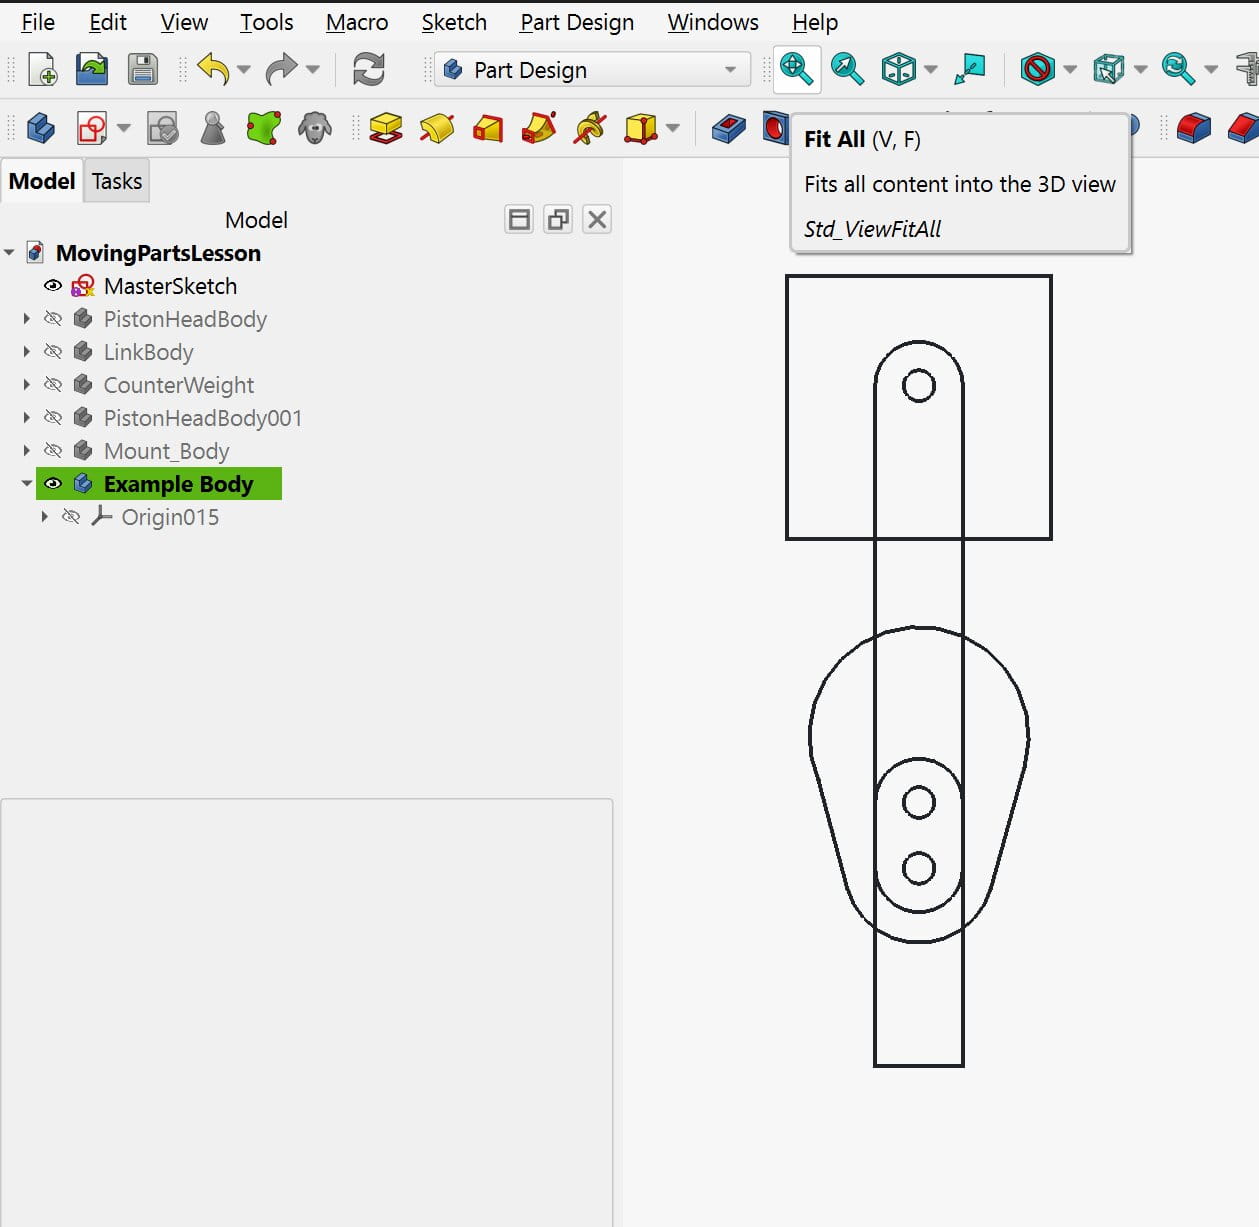Show the hidden PistonHeadBody001
Image resolution: width=1259 pixels, height=1227 pixels.
(53, 418)
